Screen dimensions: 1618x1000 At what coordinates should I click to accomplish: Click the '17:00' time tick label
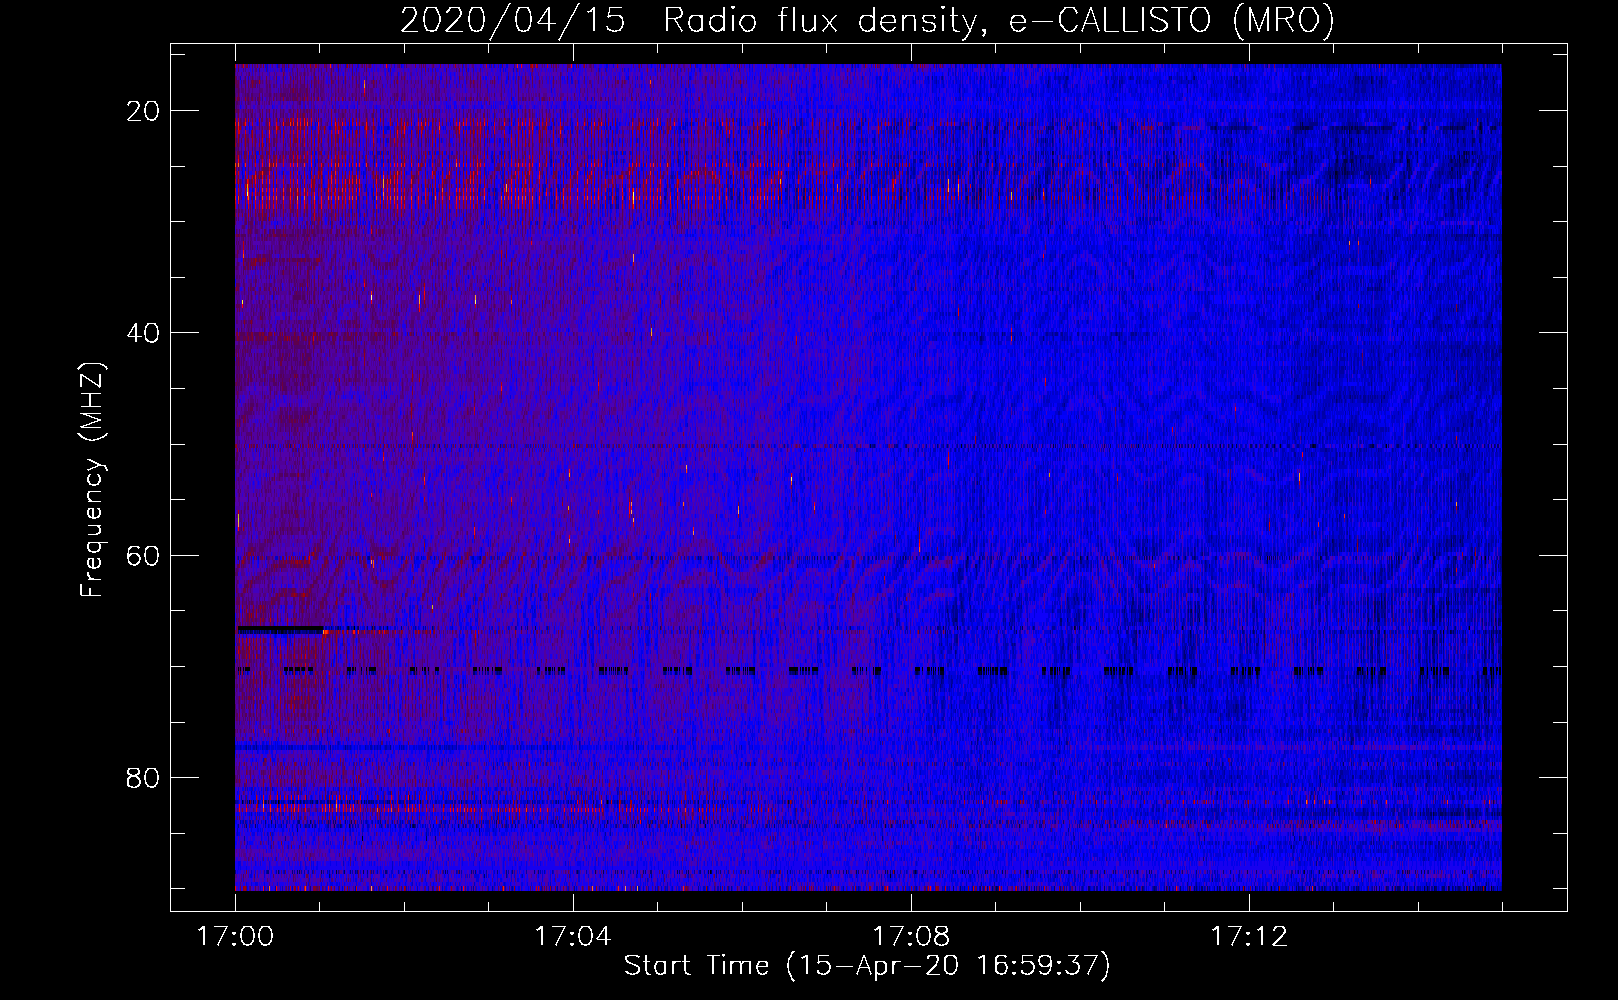point(235,937)
